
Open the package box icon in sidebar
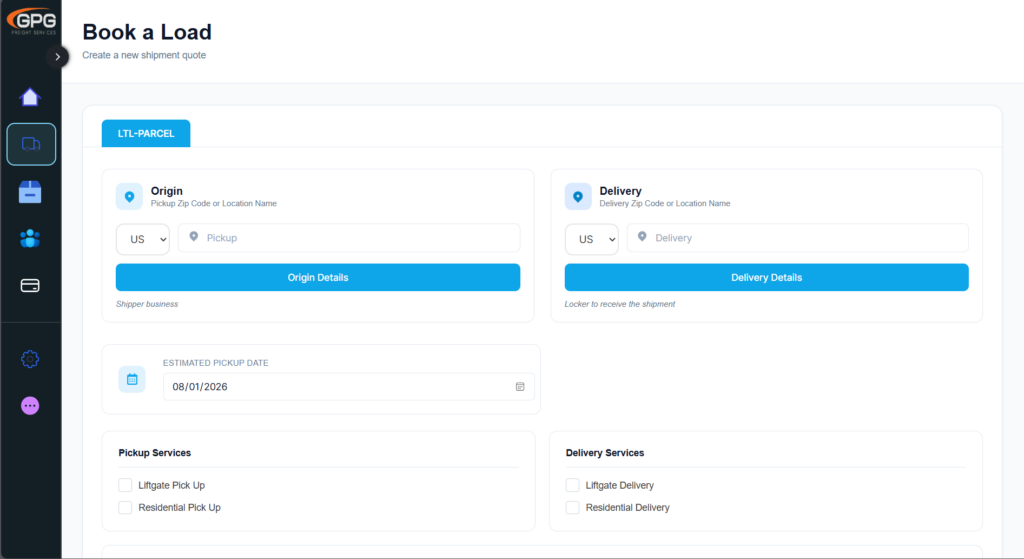(x=30, y=192)
